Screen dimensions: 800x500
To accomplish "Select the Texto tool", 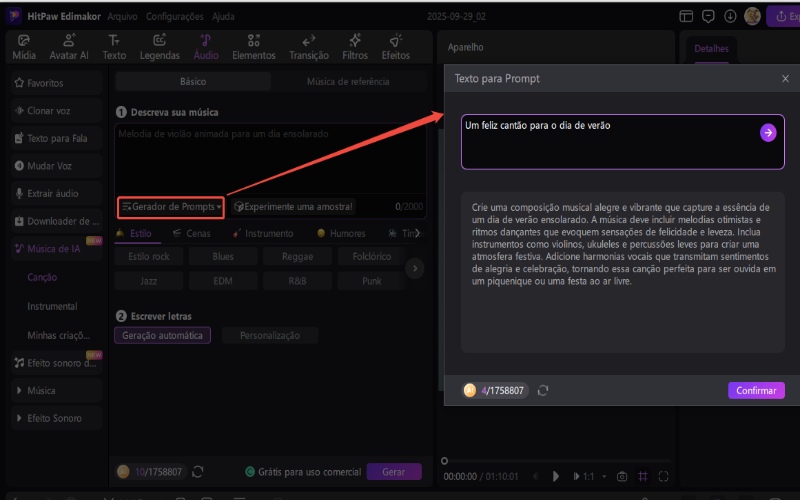I will pos(114,47).
